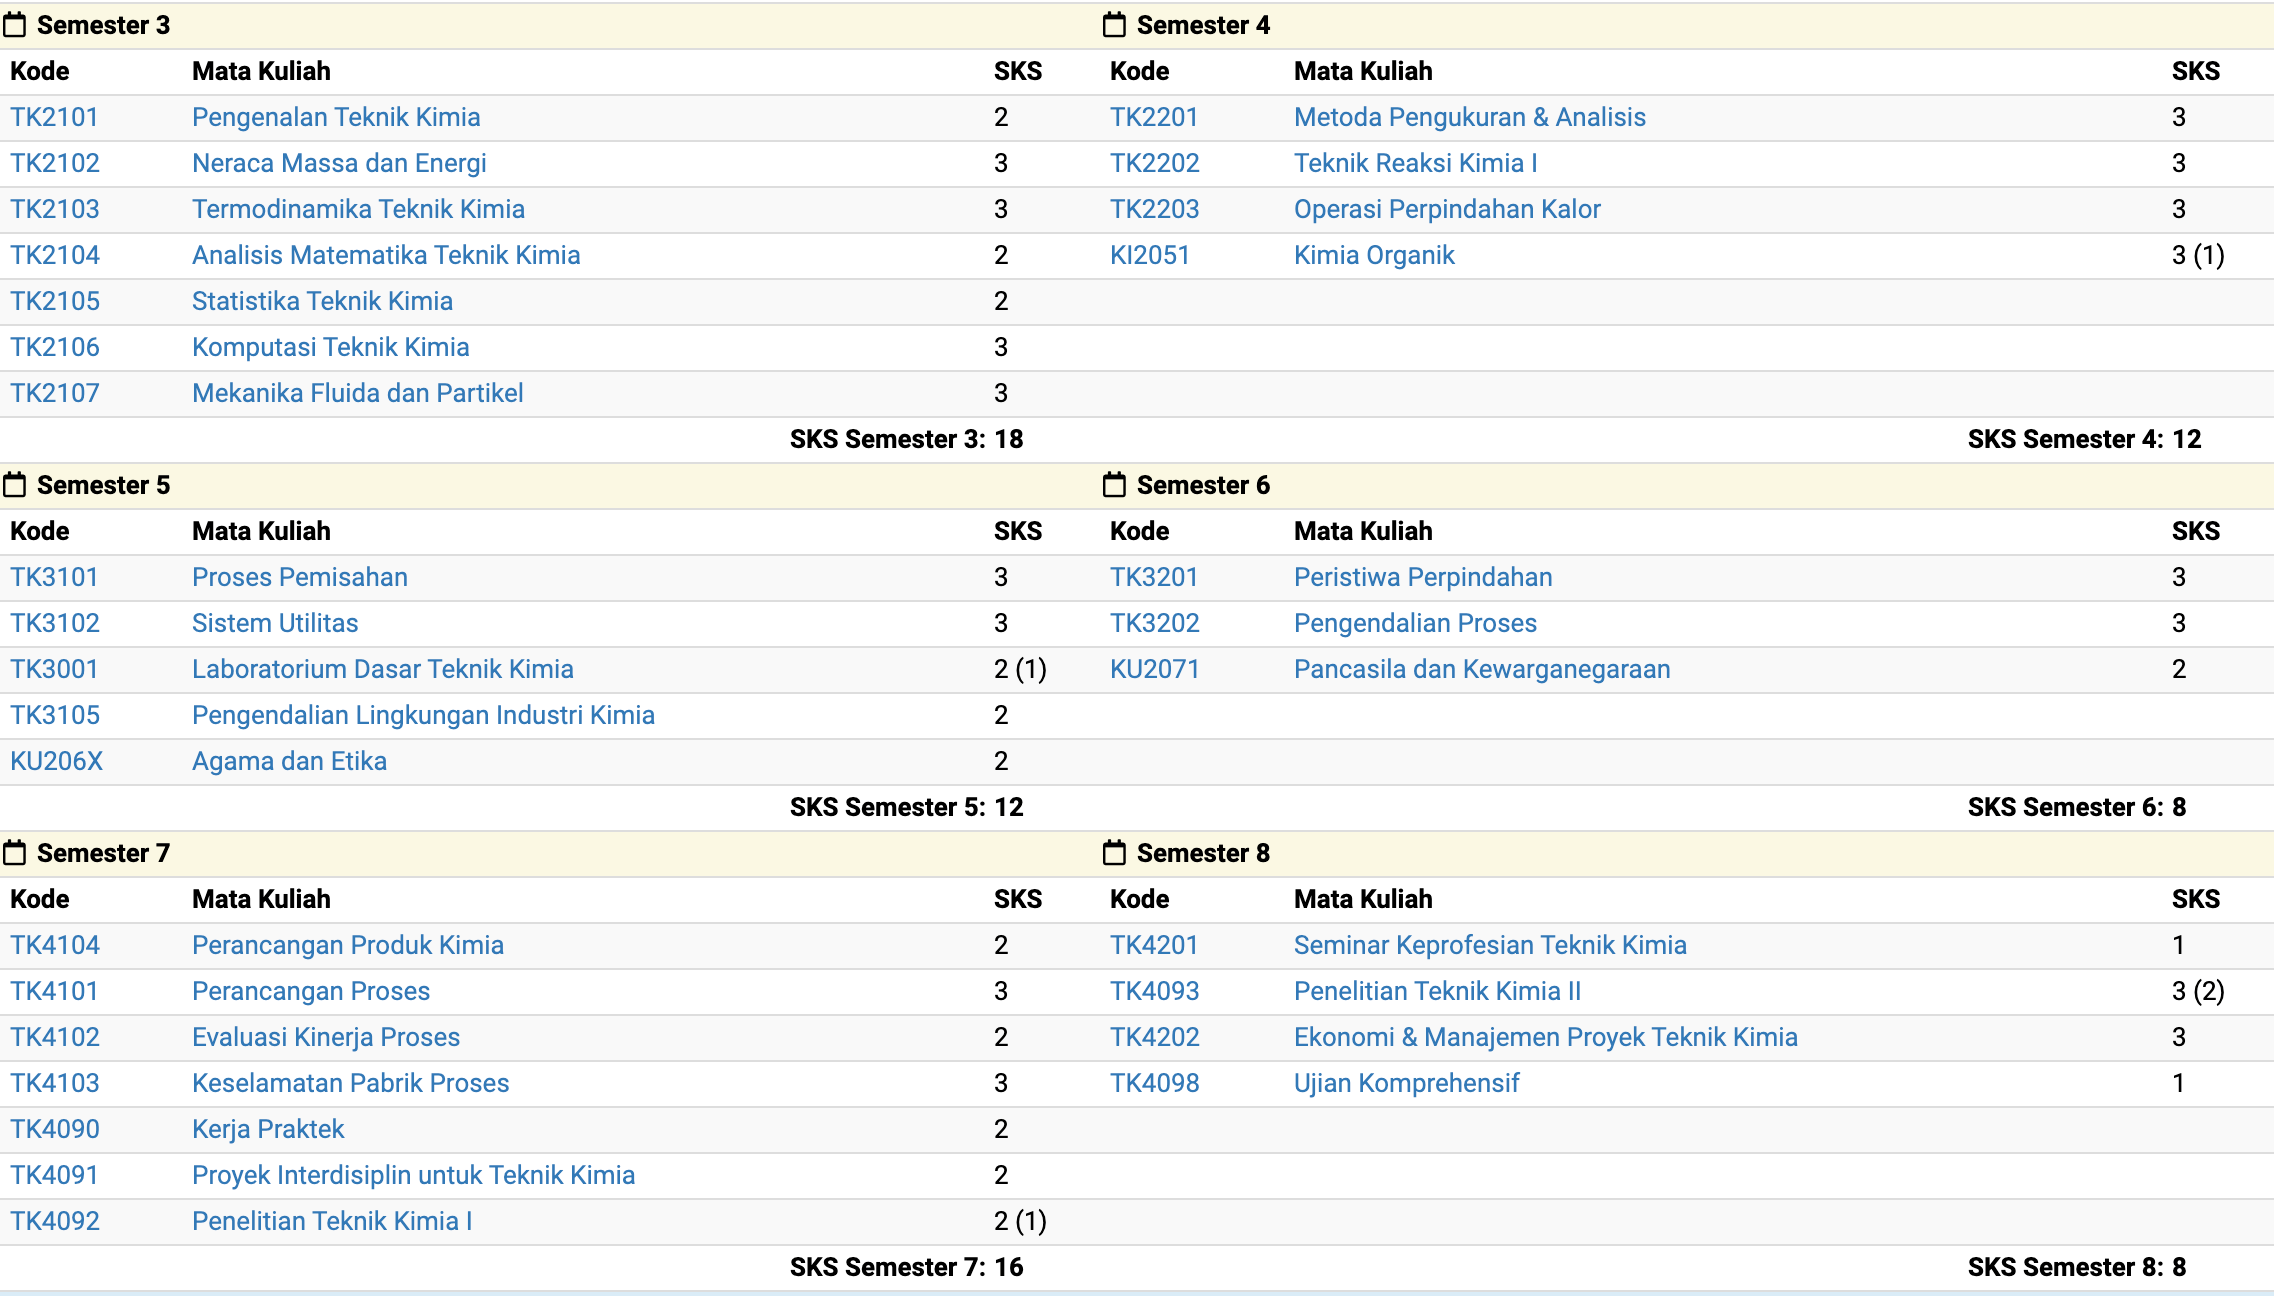
Task: Open Peristiwa Perpindahan course link
Action: coord(1422,577)
